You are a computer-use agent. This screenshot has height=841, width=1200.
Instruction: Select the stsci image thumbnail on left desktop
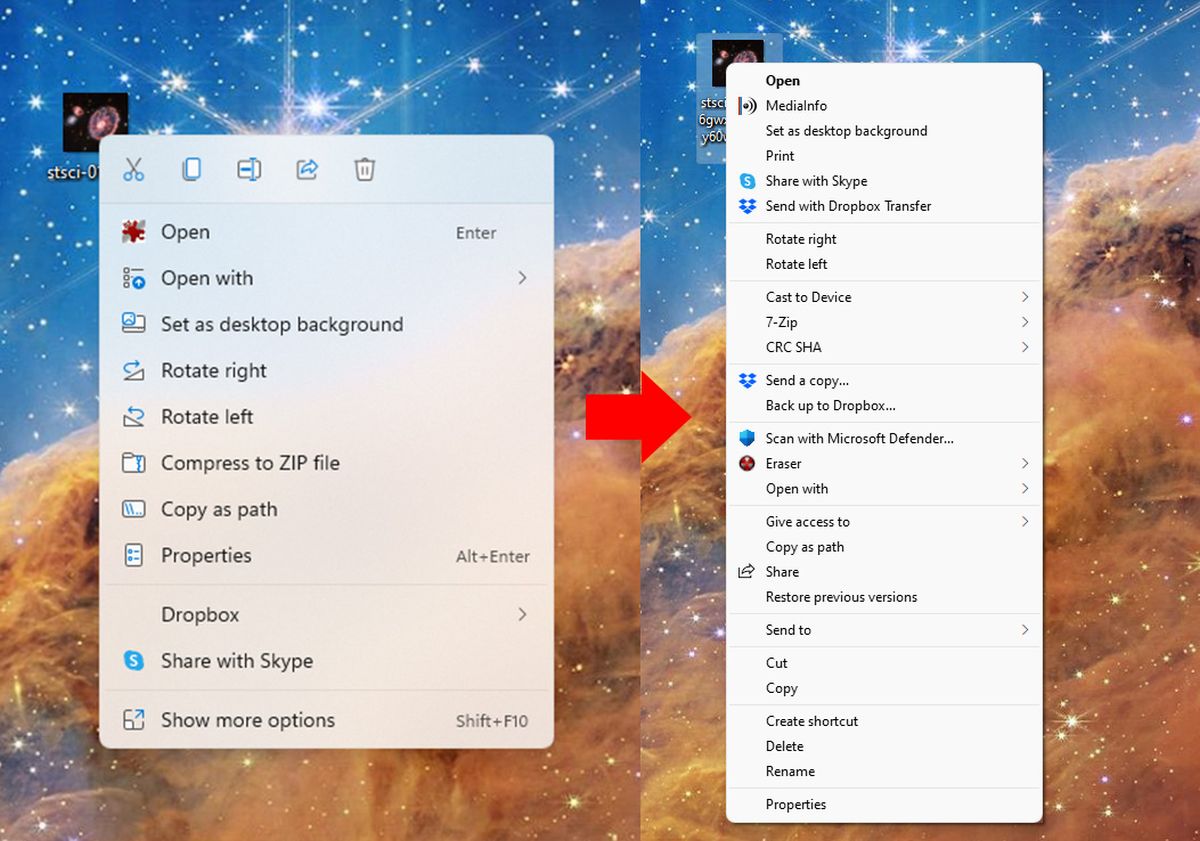(95, 122)
